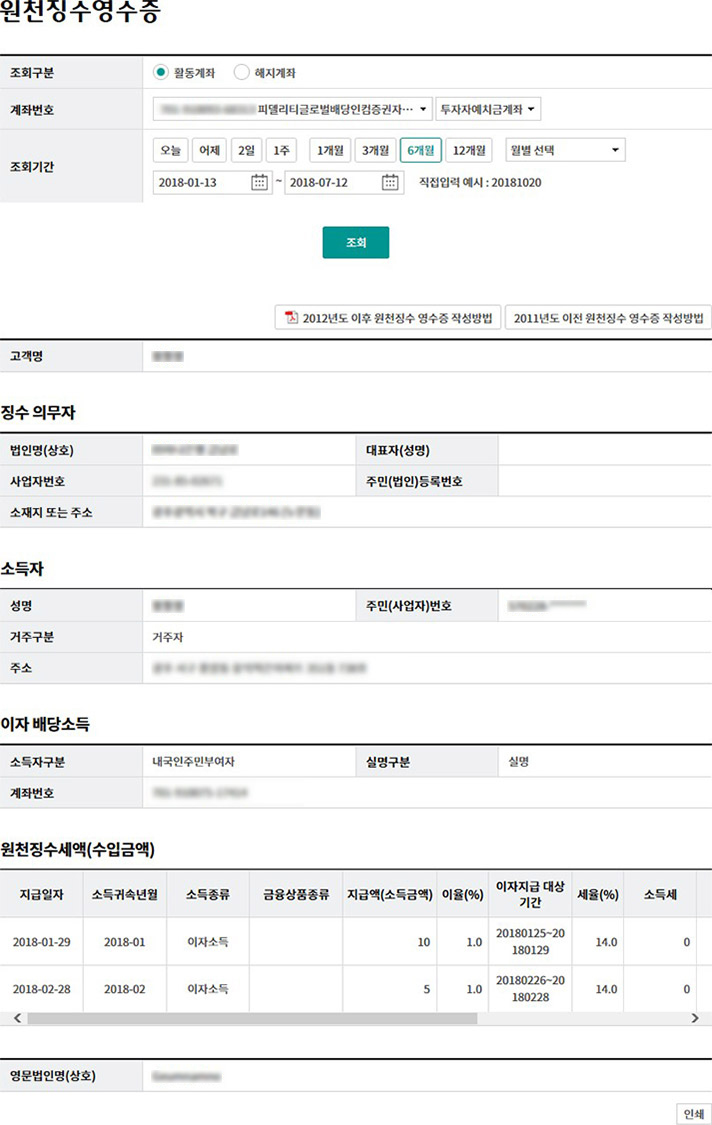Open the end date calendar picker icon
This screenshot has width=712, height=1125.
[x=390, y=182]
